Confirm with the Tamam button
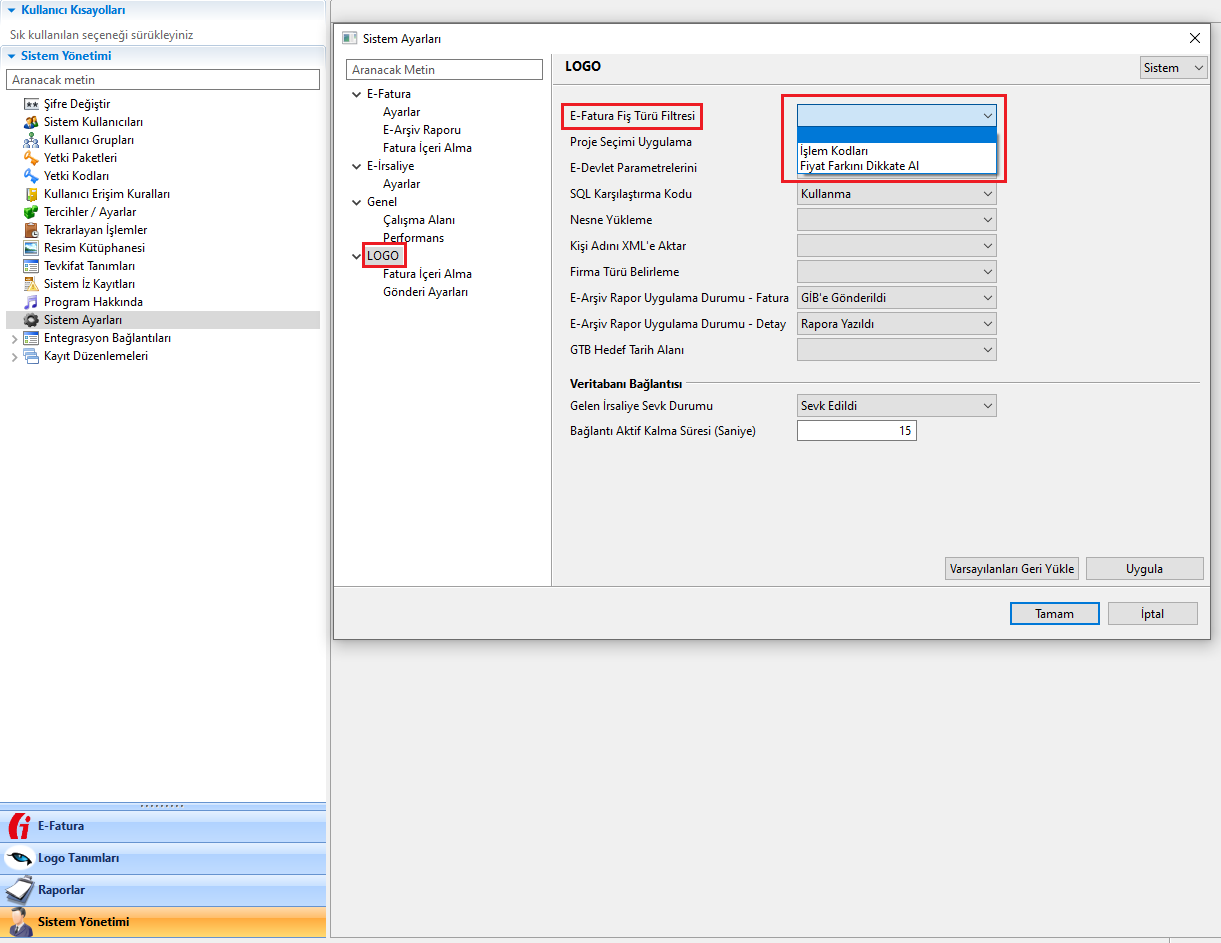Screen dimensions: 1221x943 pyautogui.click(x=1055, y=614)
